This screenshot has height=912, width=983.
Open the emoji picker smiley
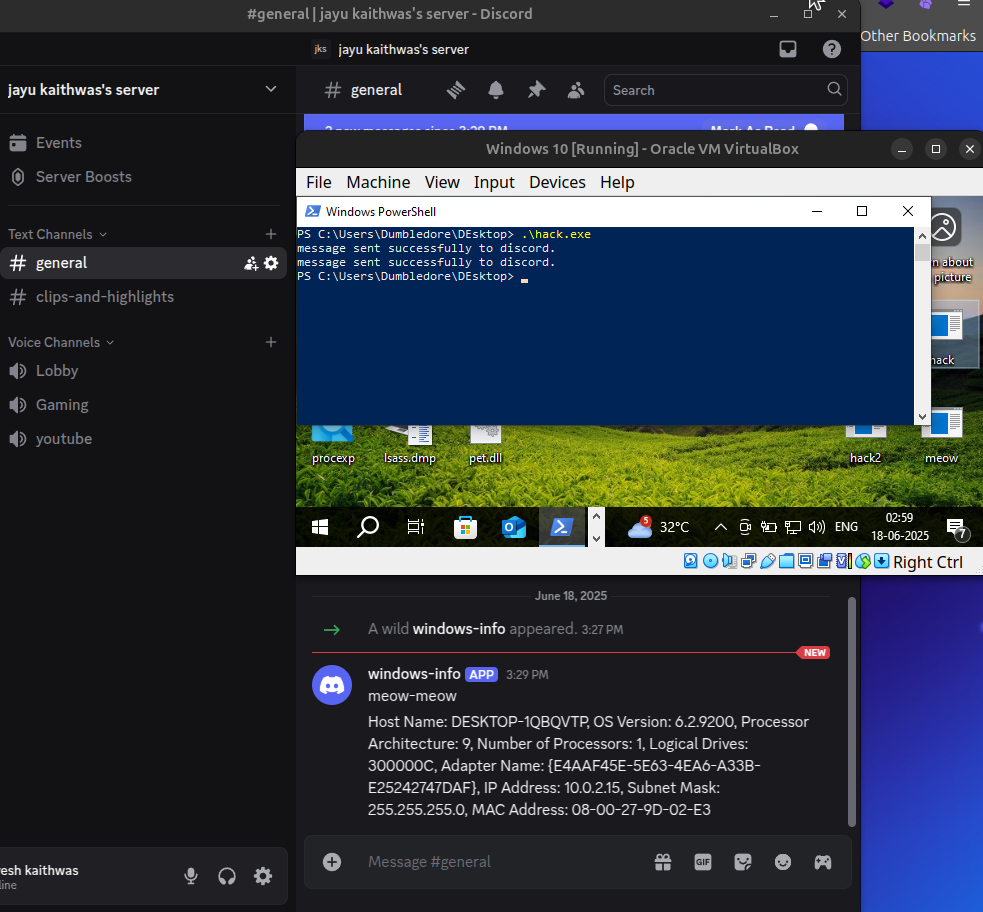(783, 862)
